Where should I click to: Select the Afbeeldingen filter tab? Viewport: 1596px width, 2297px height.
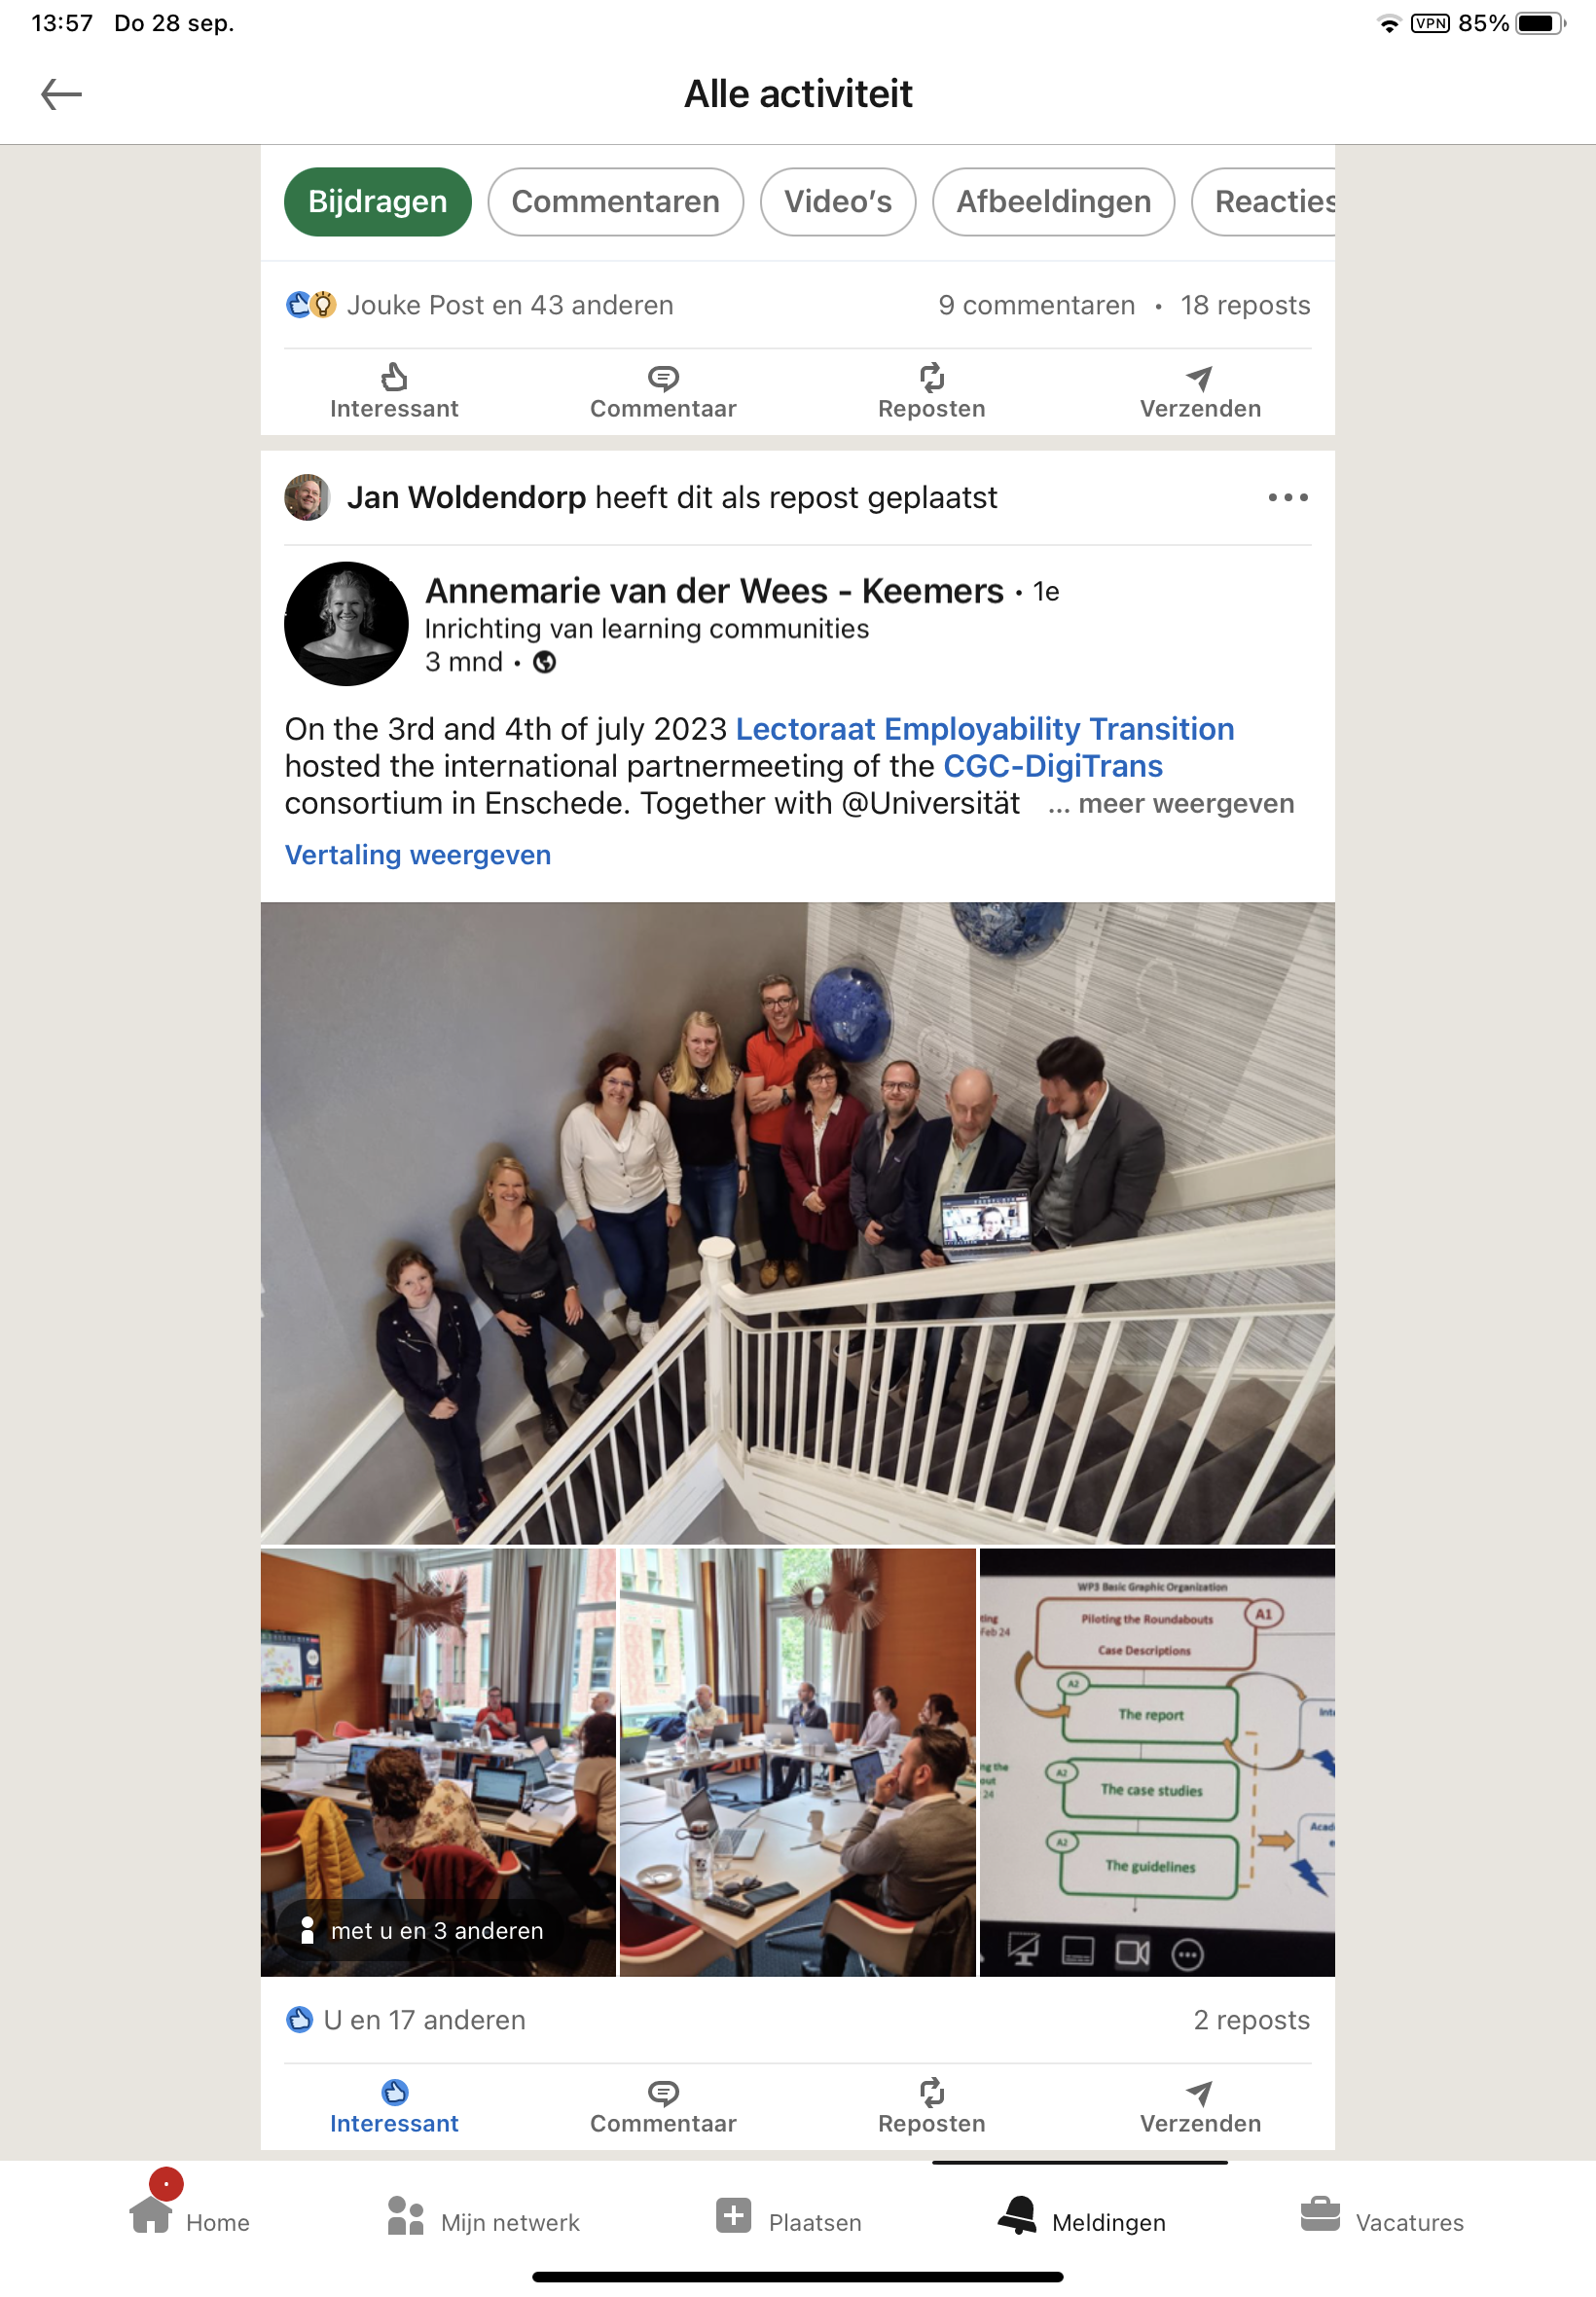coord(1053,202)
